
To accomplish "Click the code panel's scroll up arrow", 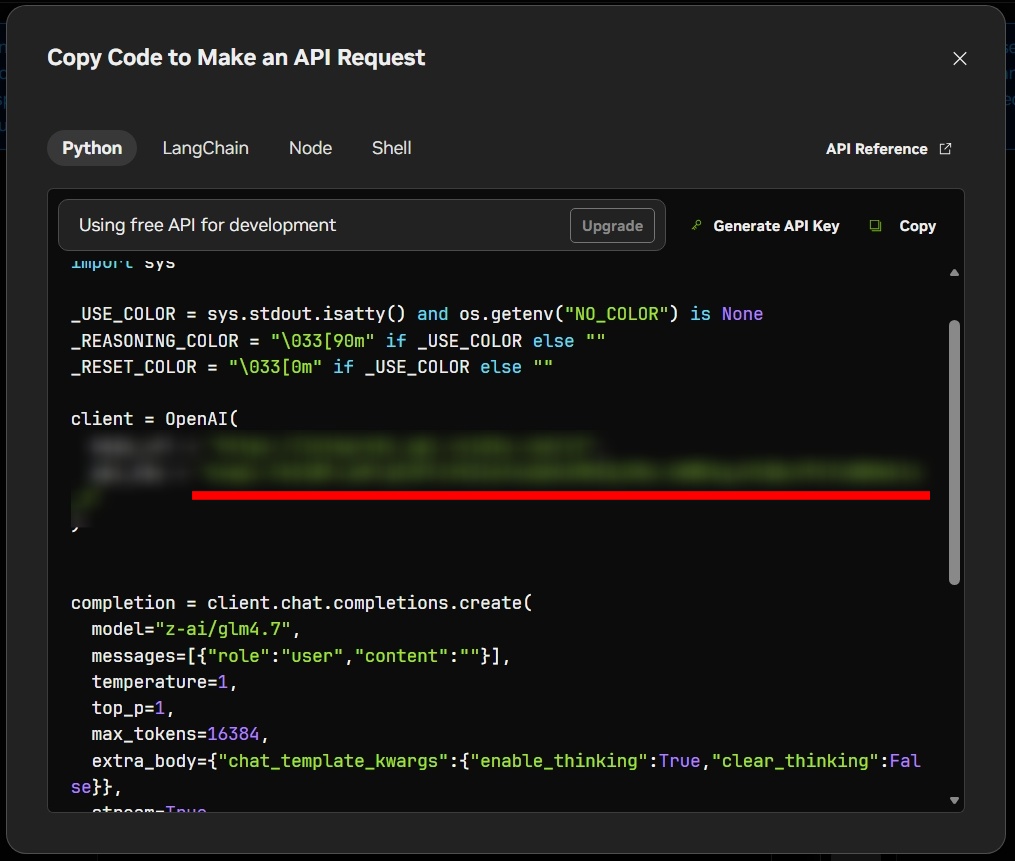I will pyautogui.click(x=954, y=273).
